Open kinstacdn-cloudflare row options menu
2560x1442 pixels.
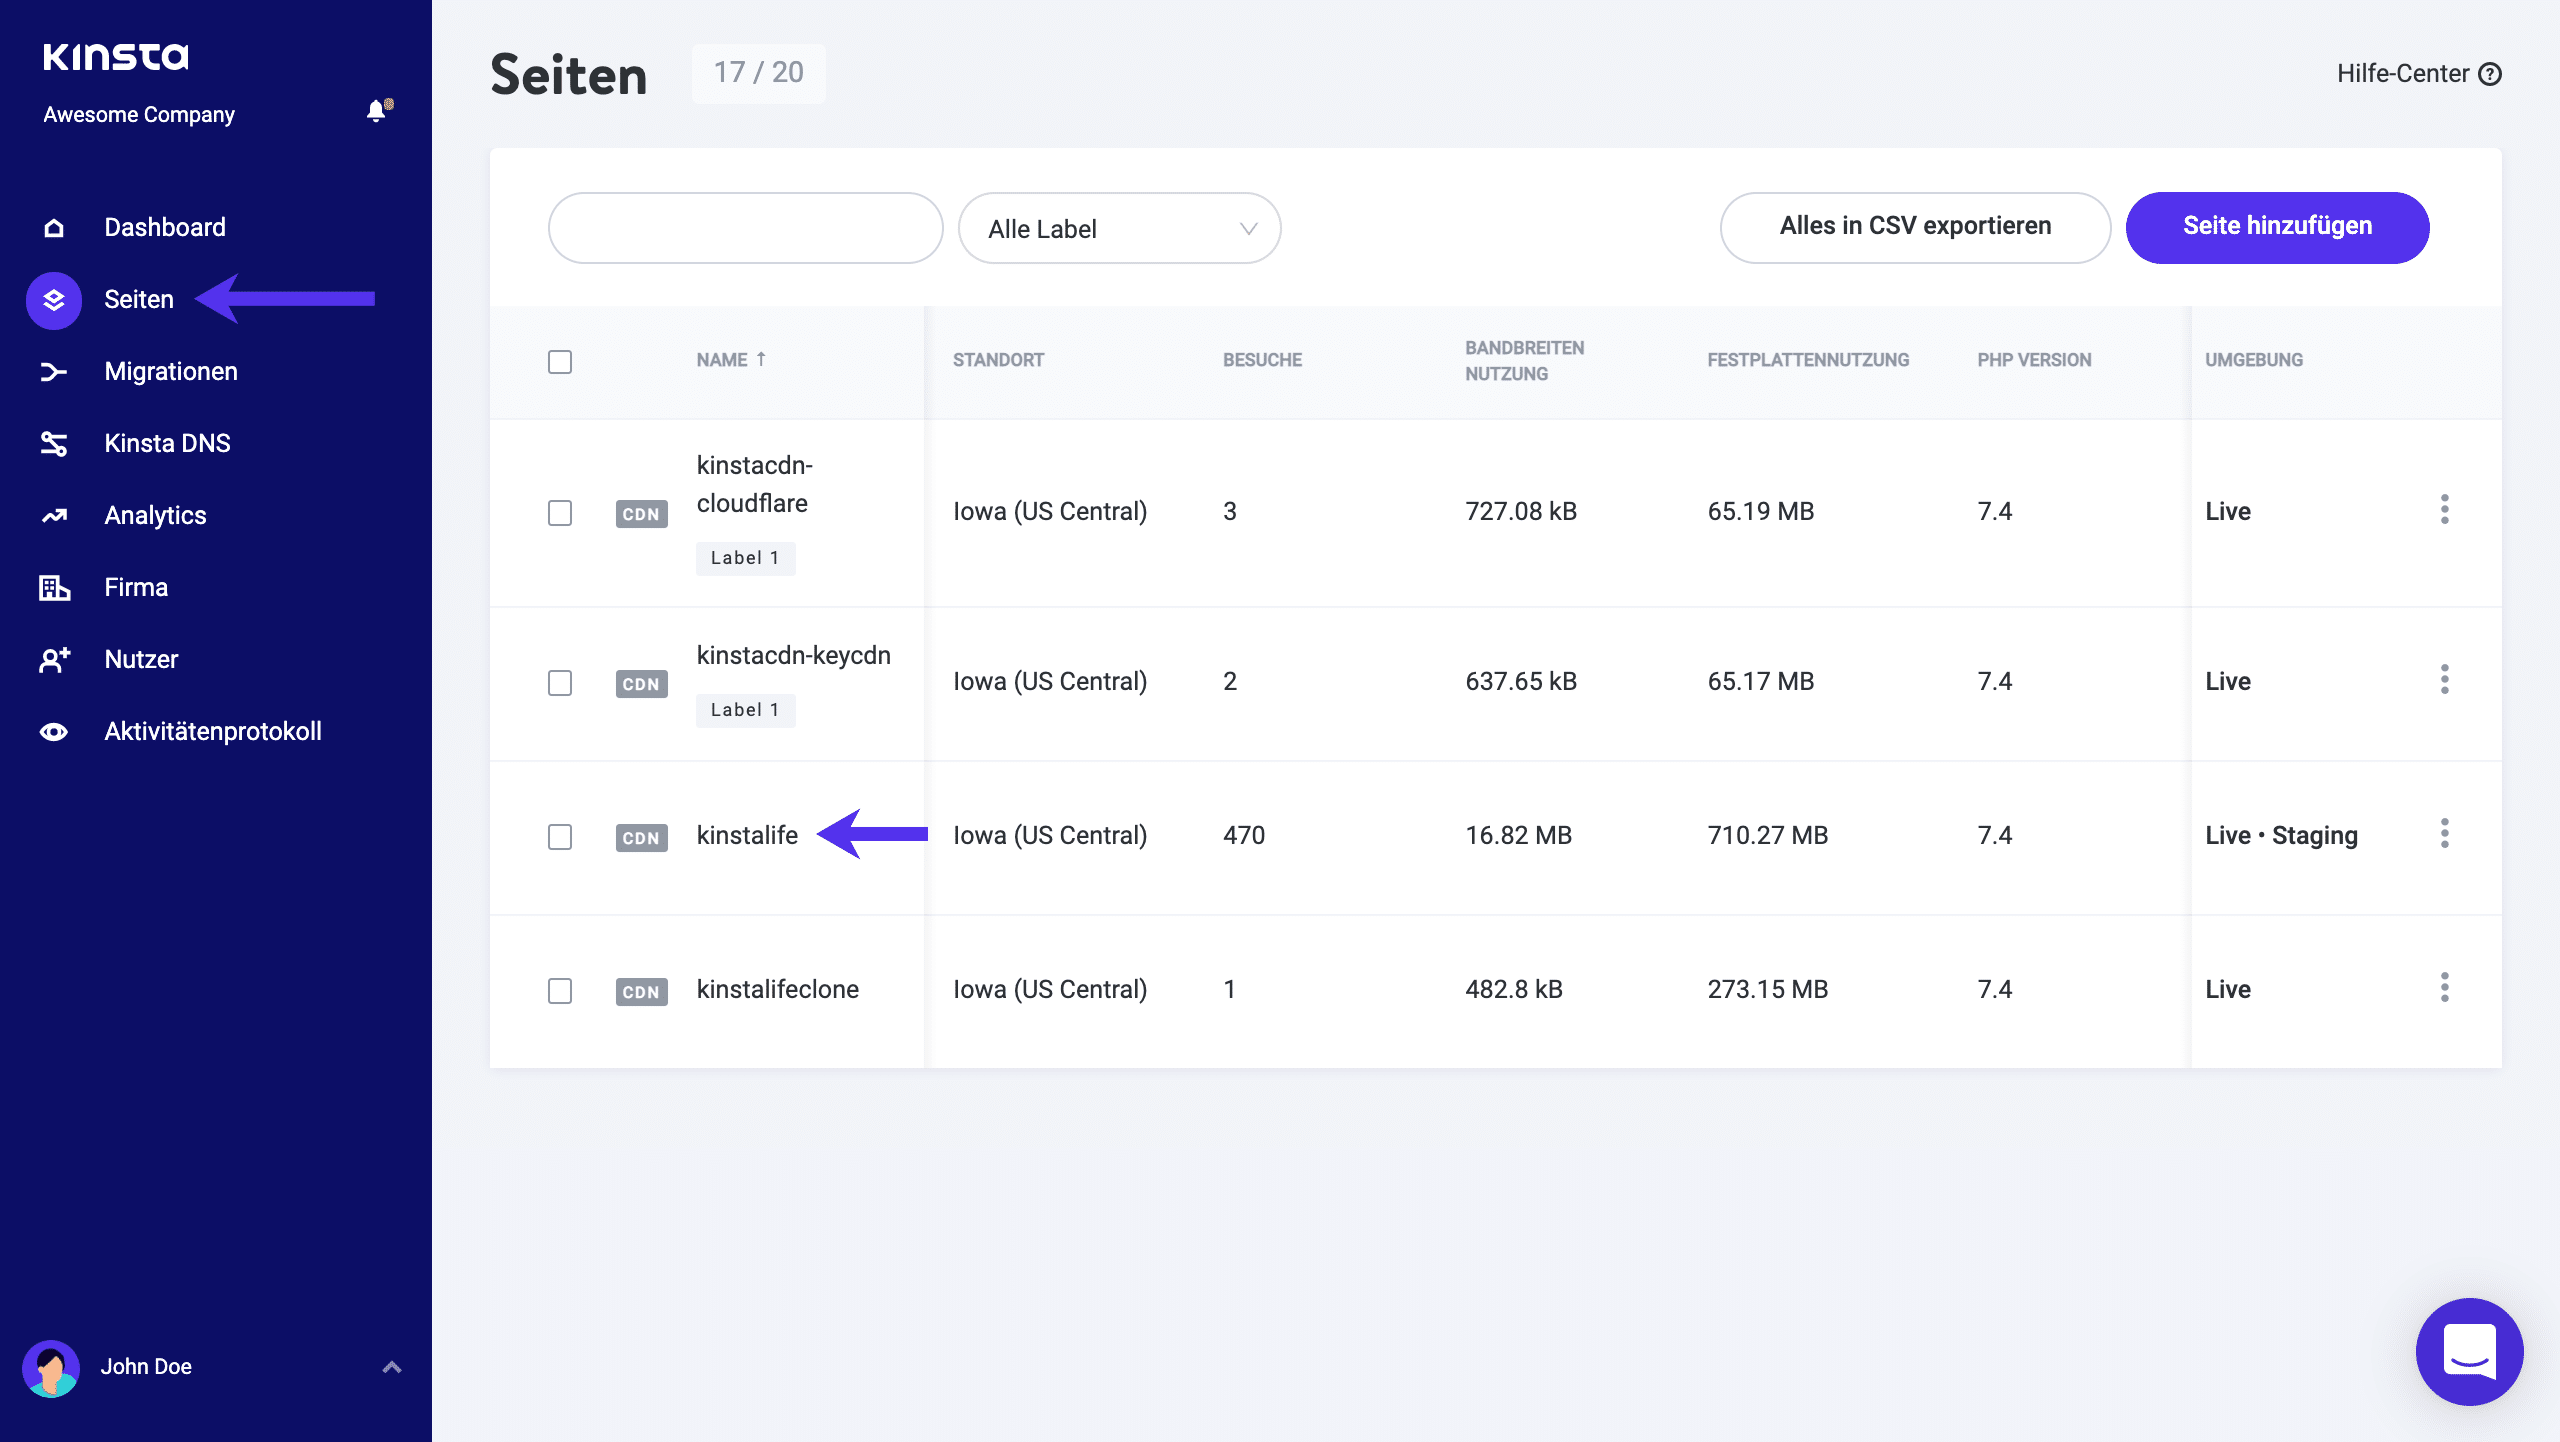pyautogui.click(x=2444, y=510)
